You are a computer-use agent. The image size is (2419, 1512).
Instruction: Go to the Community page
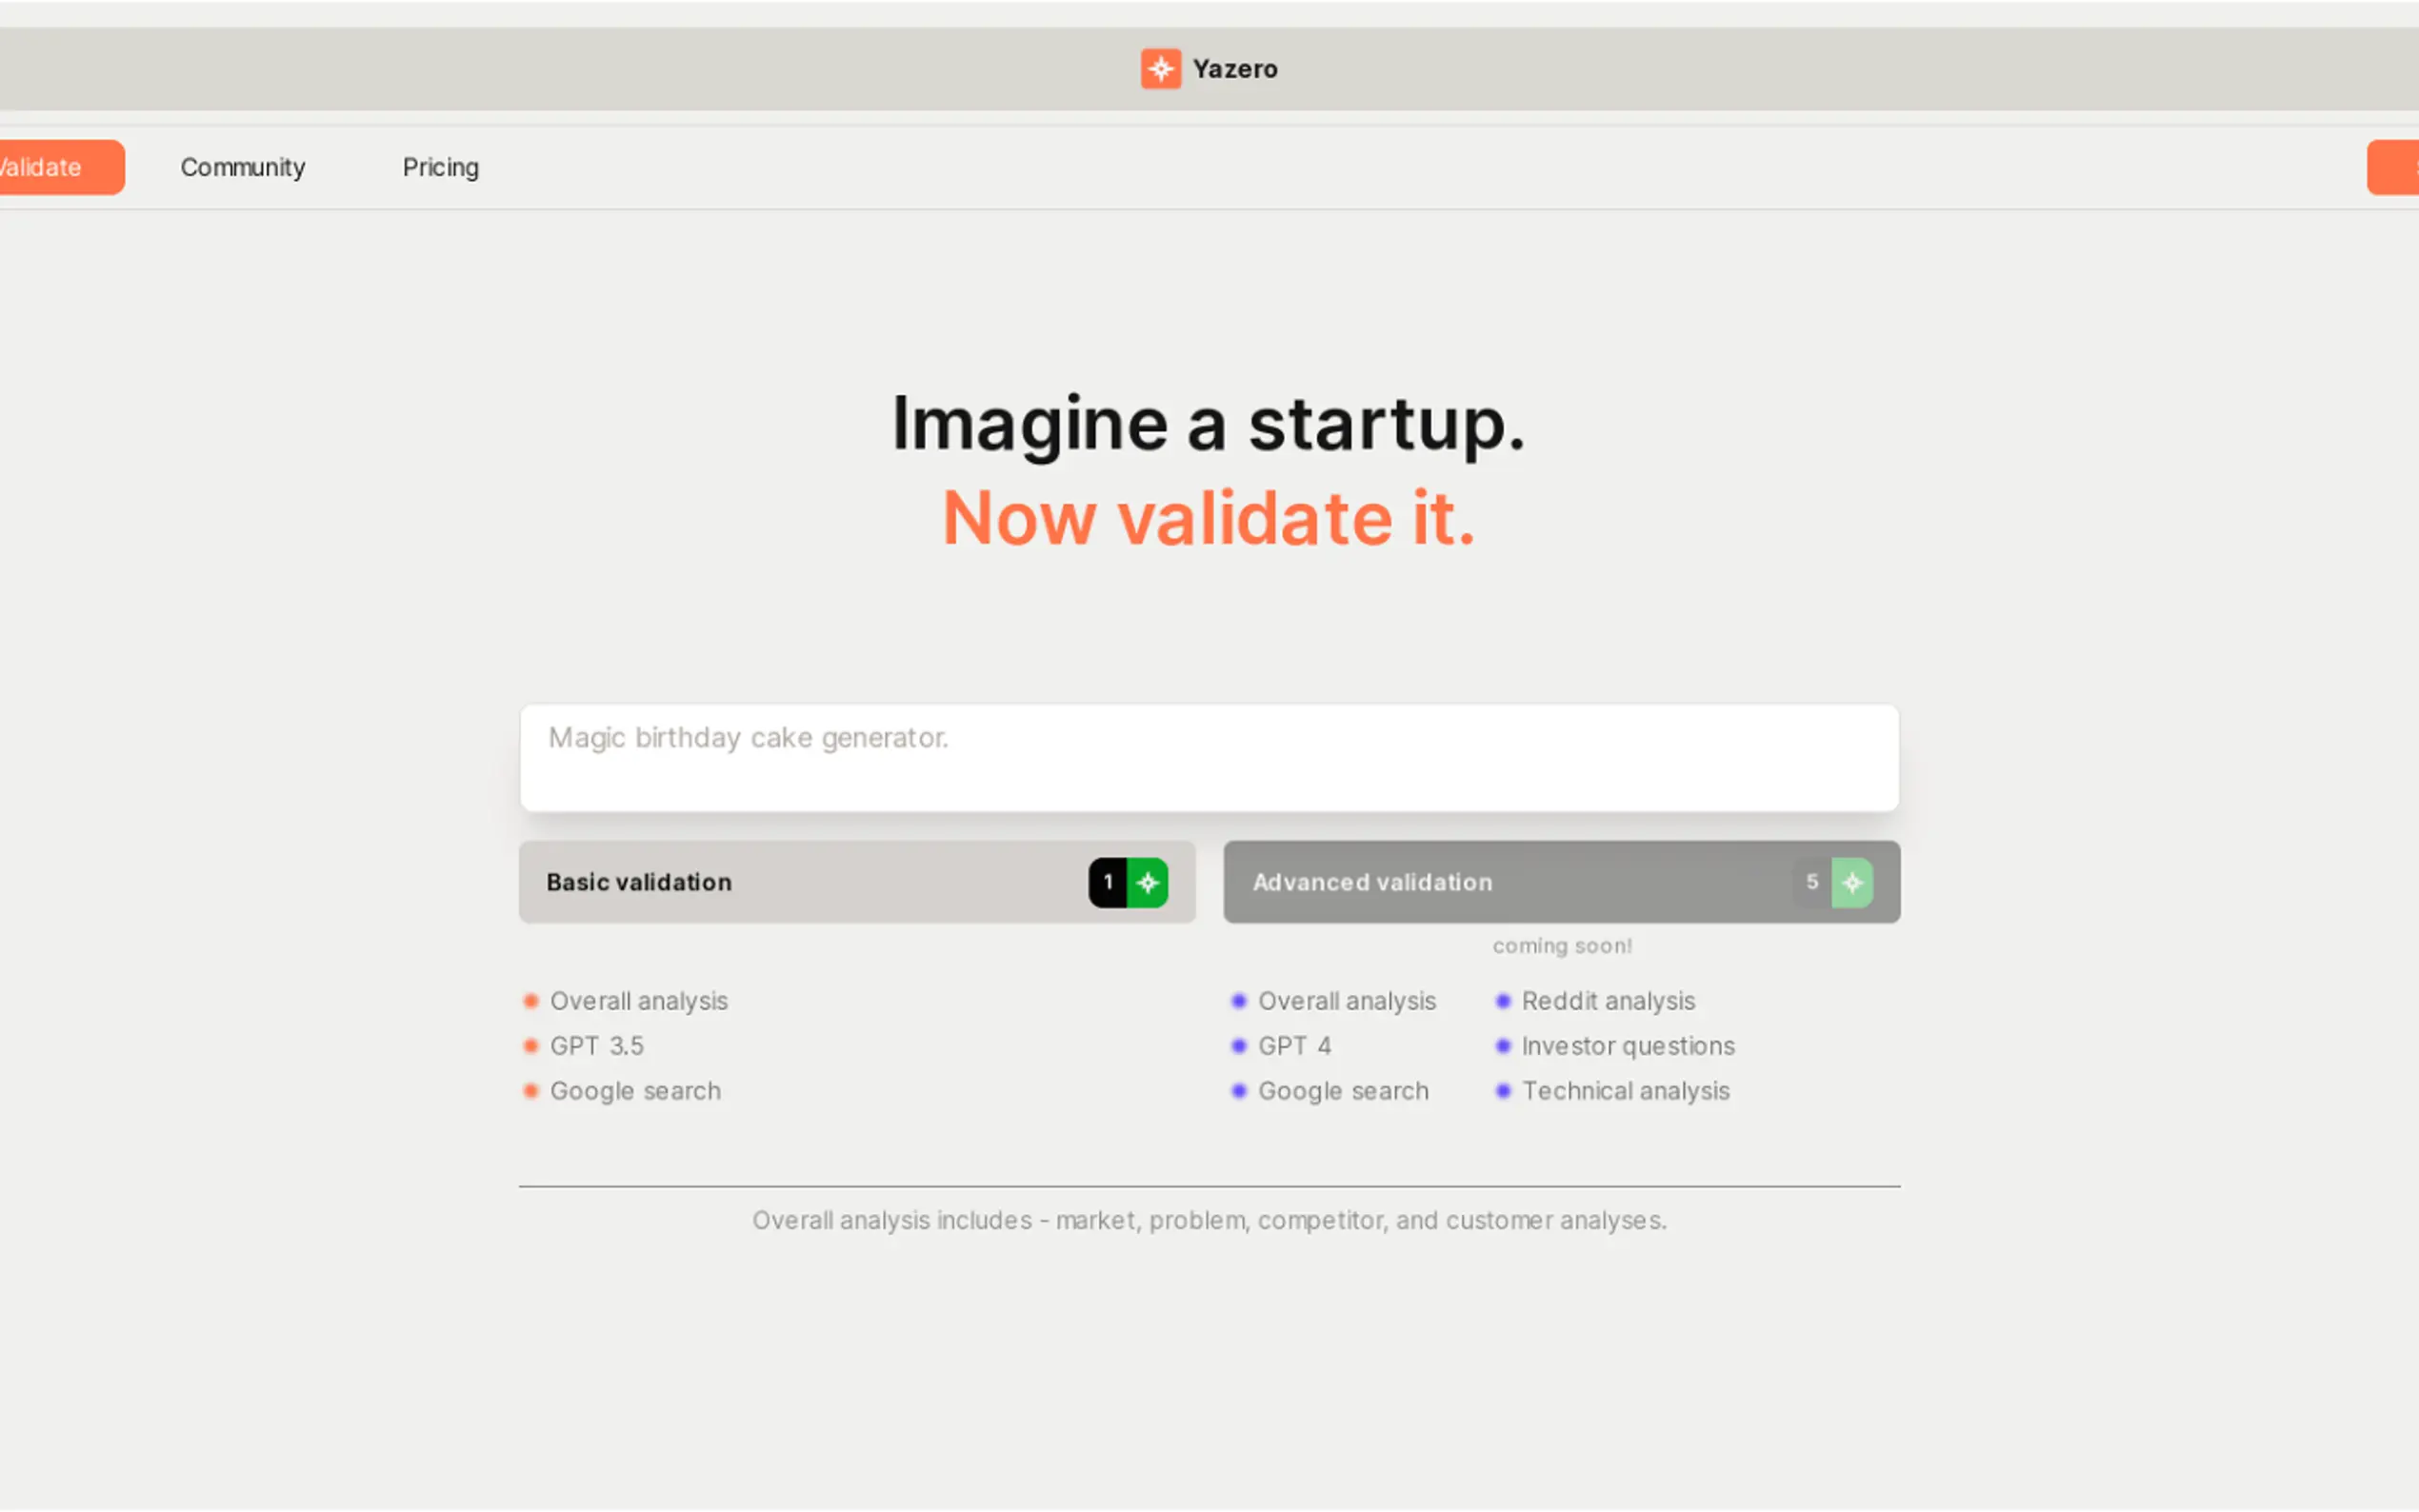(x=243, y=167)
